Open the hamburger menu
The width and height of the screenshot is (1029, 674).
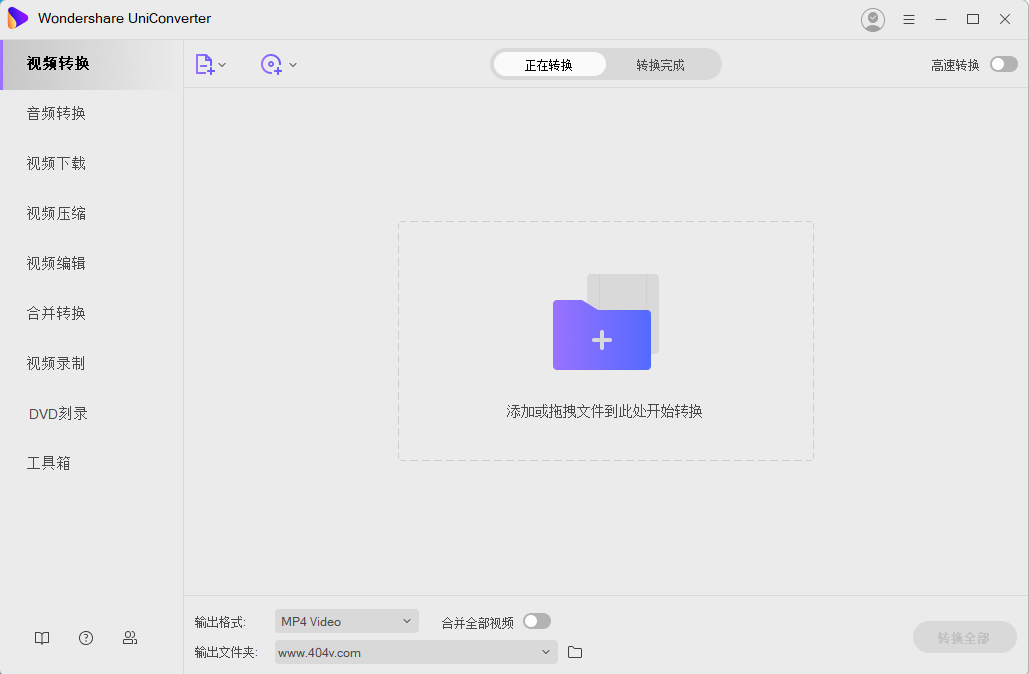coord(908,18)
